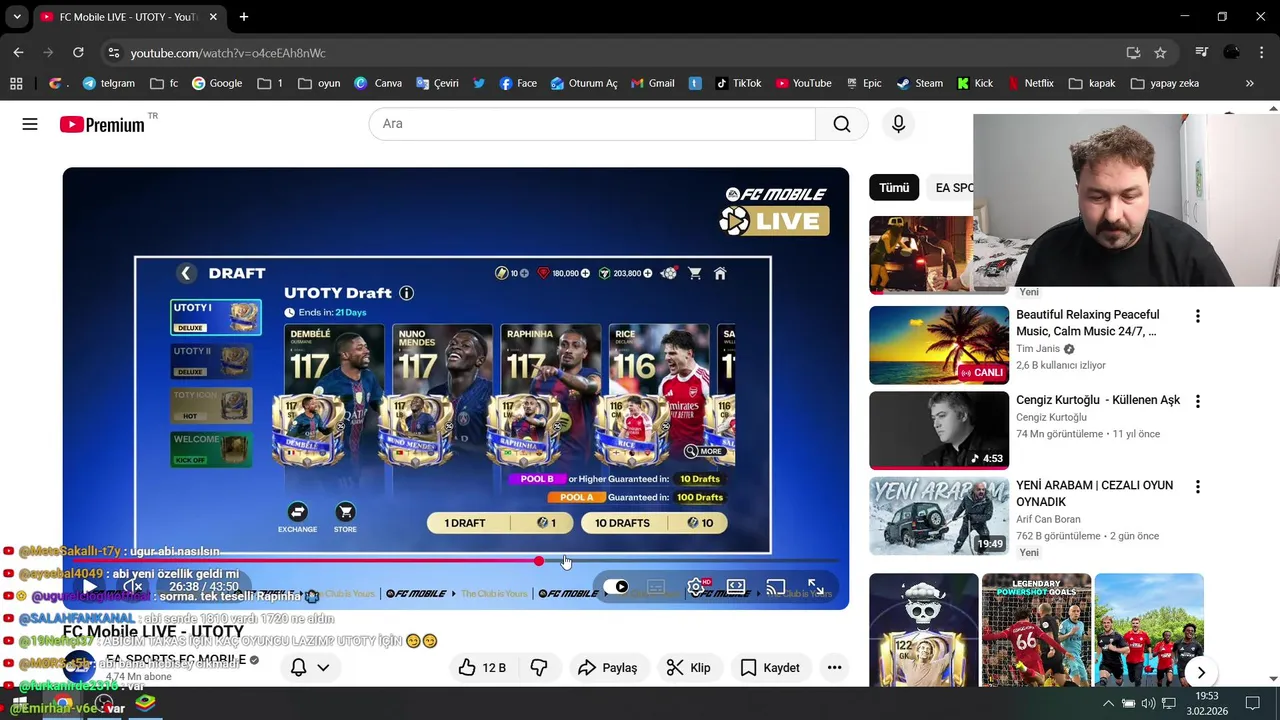Open options for YENİ ARABAM video
Viewport: 1280px width, 720px height.
tap(1197, 487)
